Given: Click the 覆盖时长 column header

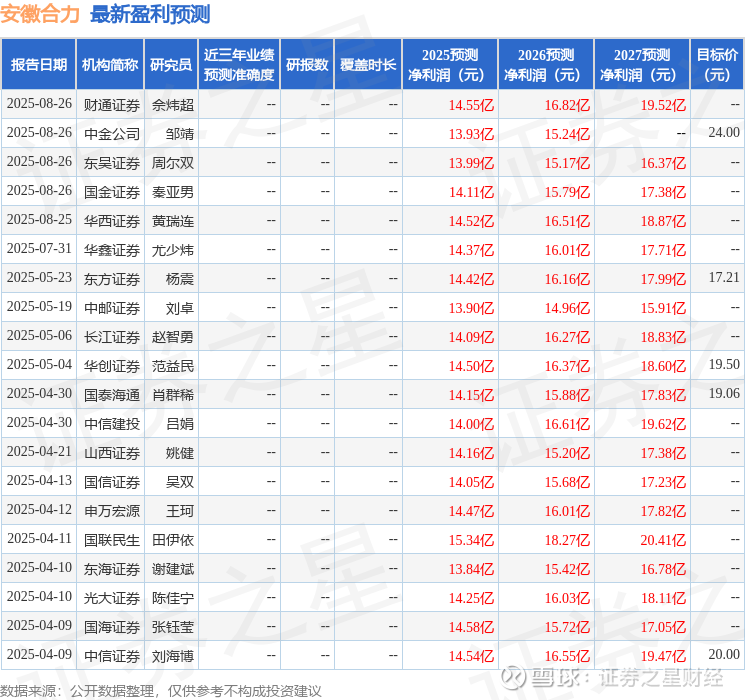Looking at the screenshot, I should click(368, 65).
